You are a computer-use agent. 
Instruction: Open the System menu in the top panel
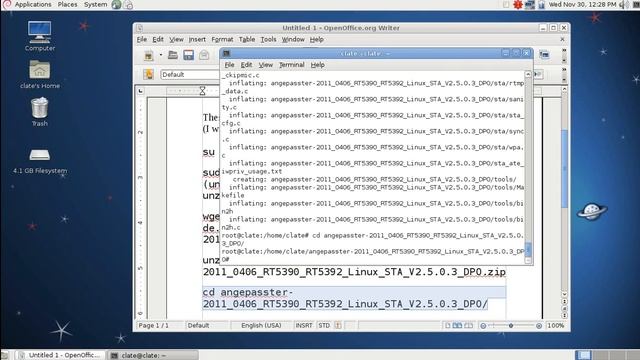[x=96, y=4]
